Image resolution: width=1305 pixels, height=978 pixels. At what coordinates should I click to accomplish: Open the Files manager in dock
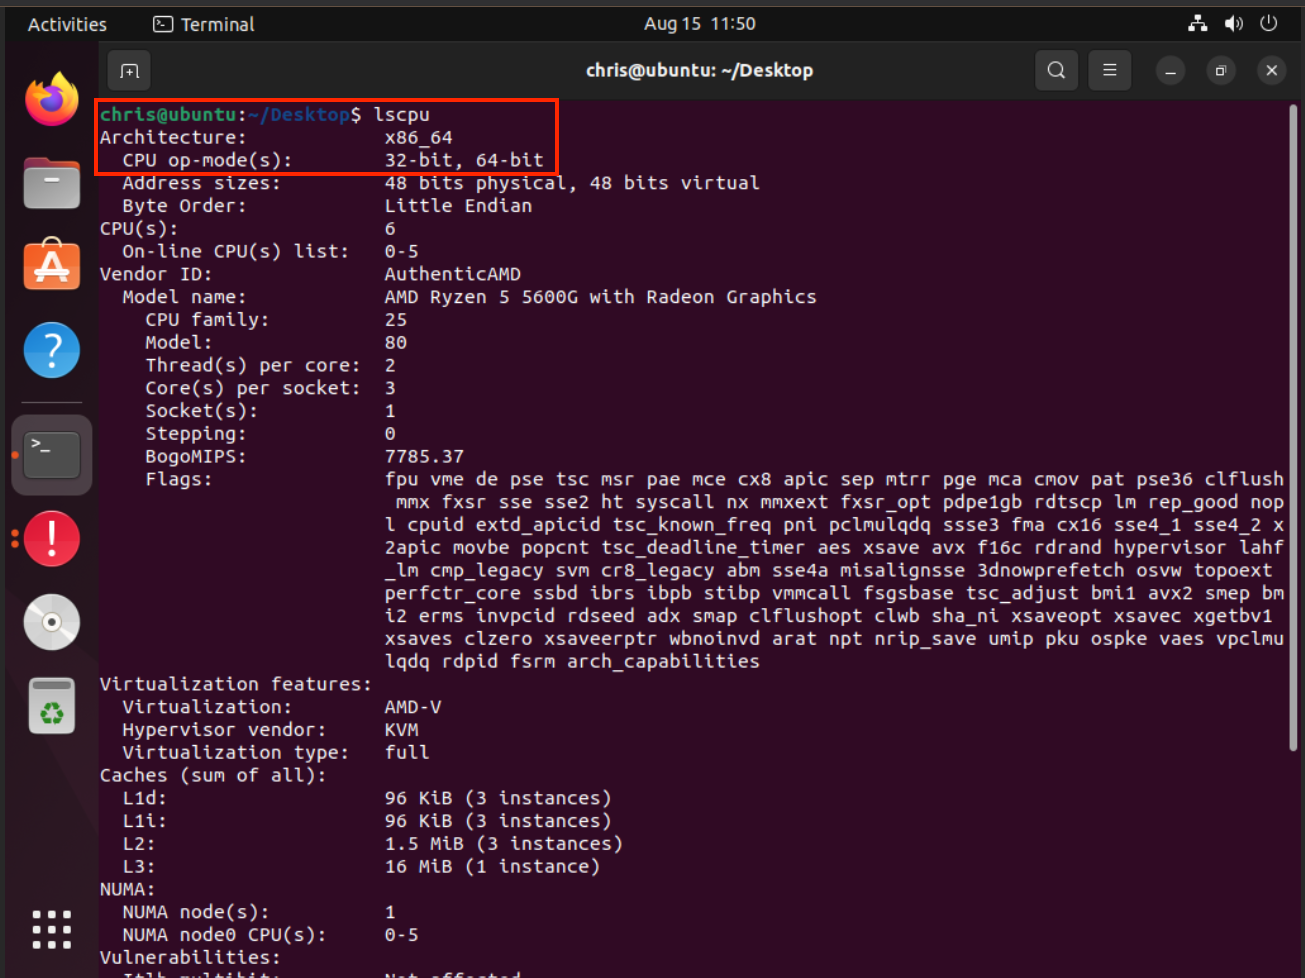(52, 183)
